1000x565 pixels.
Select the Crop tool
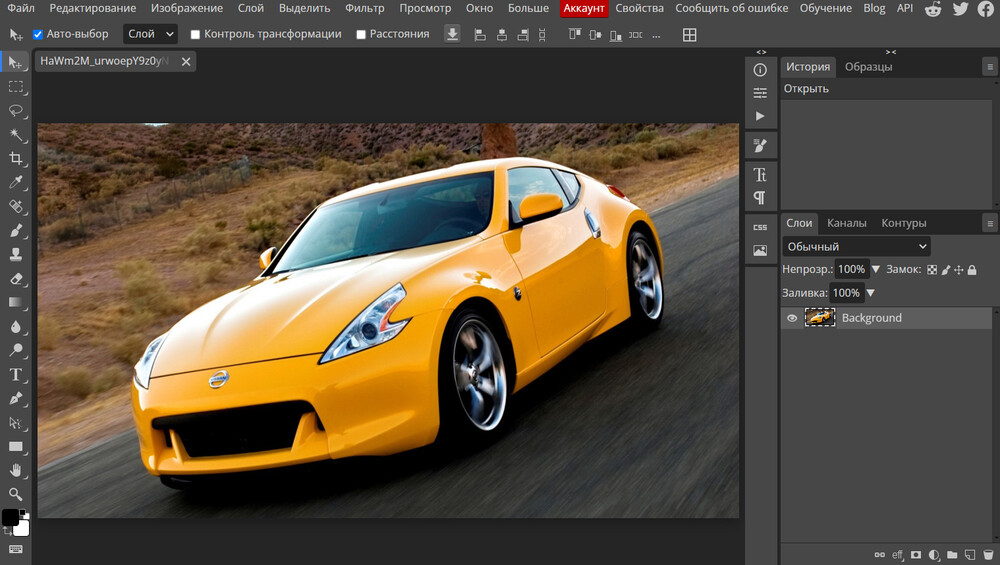click(x=16, y=159)
